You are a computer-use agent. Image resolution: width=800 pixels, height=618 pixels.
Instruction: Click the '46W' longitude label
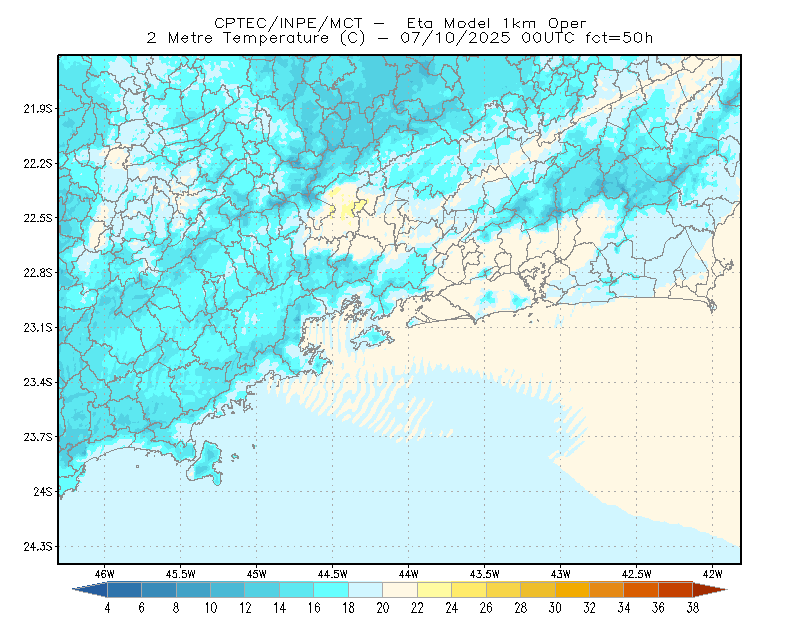tap(105, 574)
